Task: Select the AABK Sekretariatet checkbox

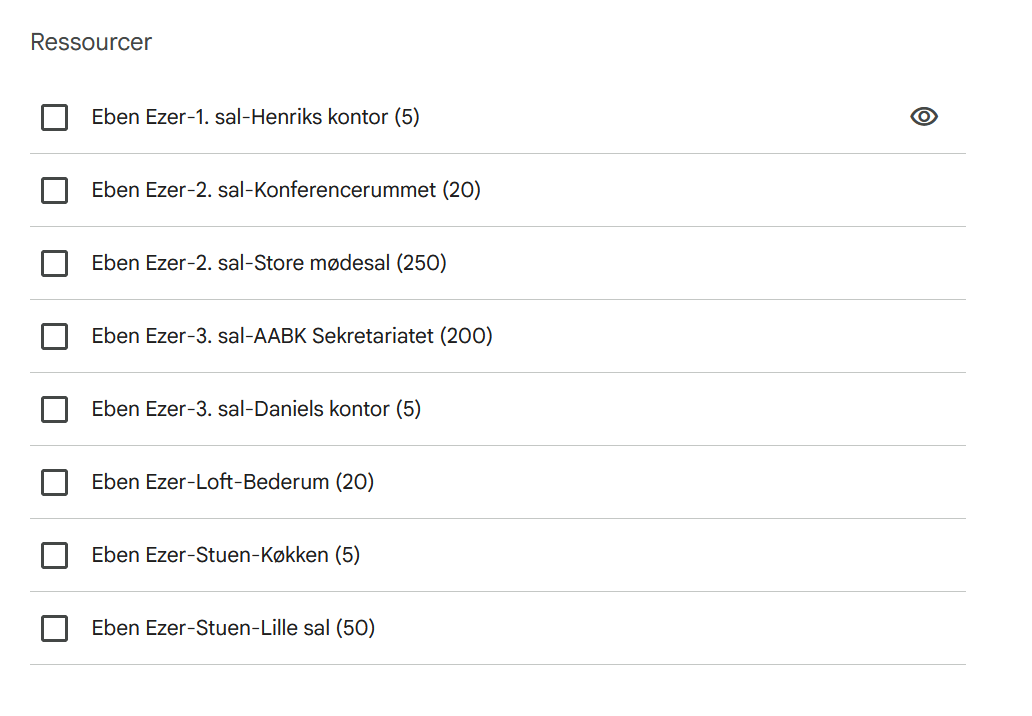Action: coord(55,336)
